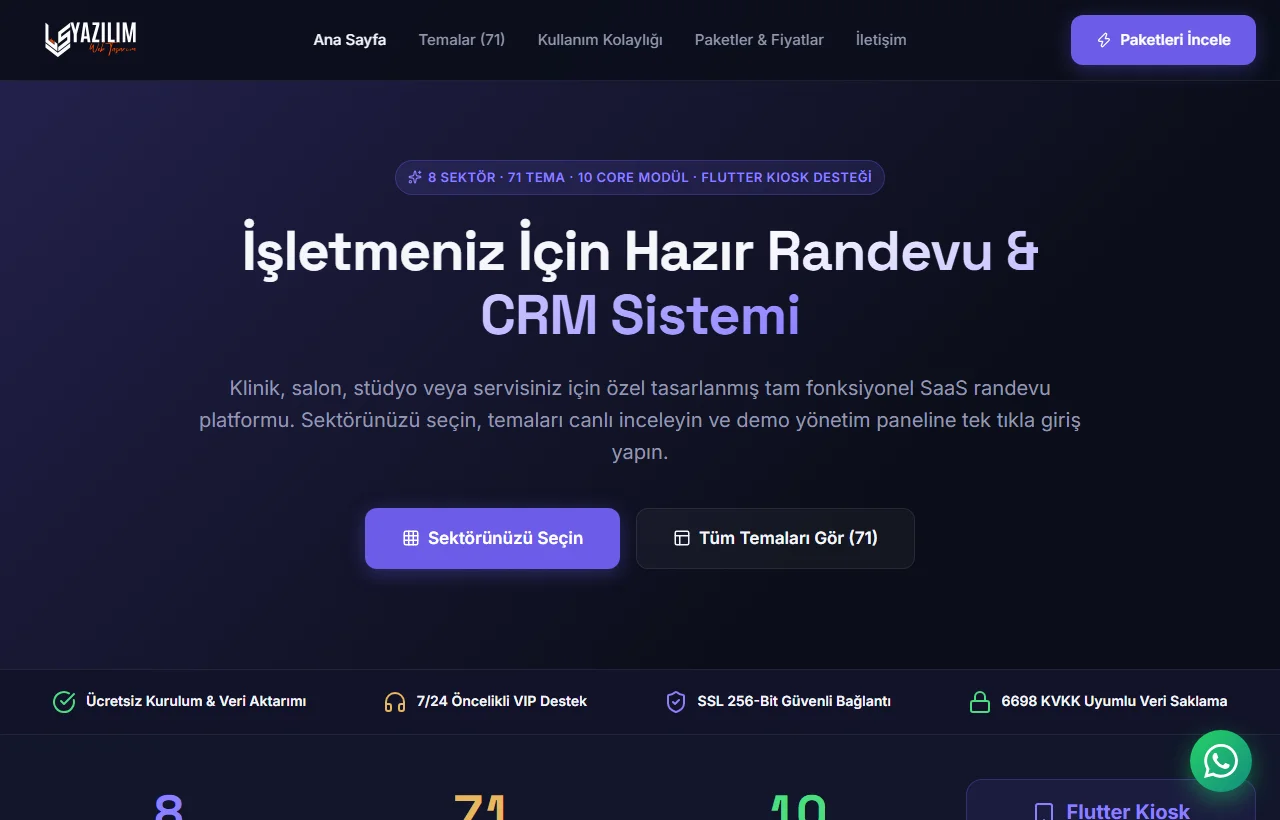Click the Paketleri İncele button

[x=1163, y=40]
